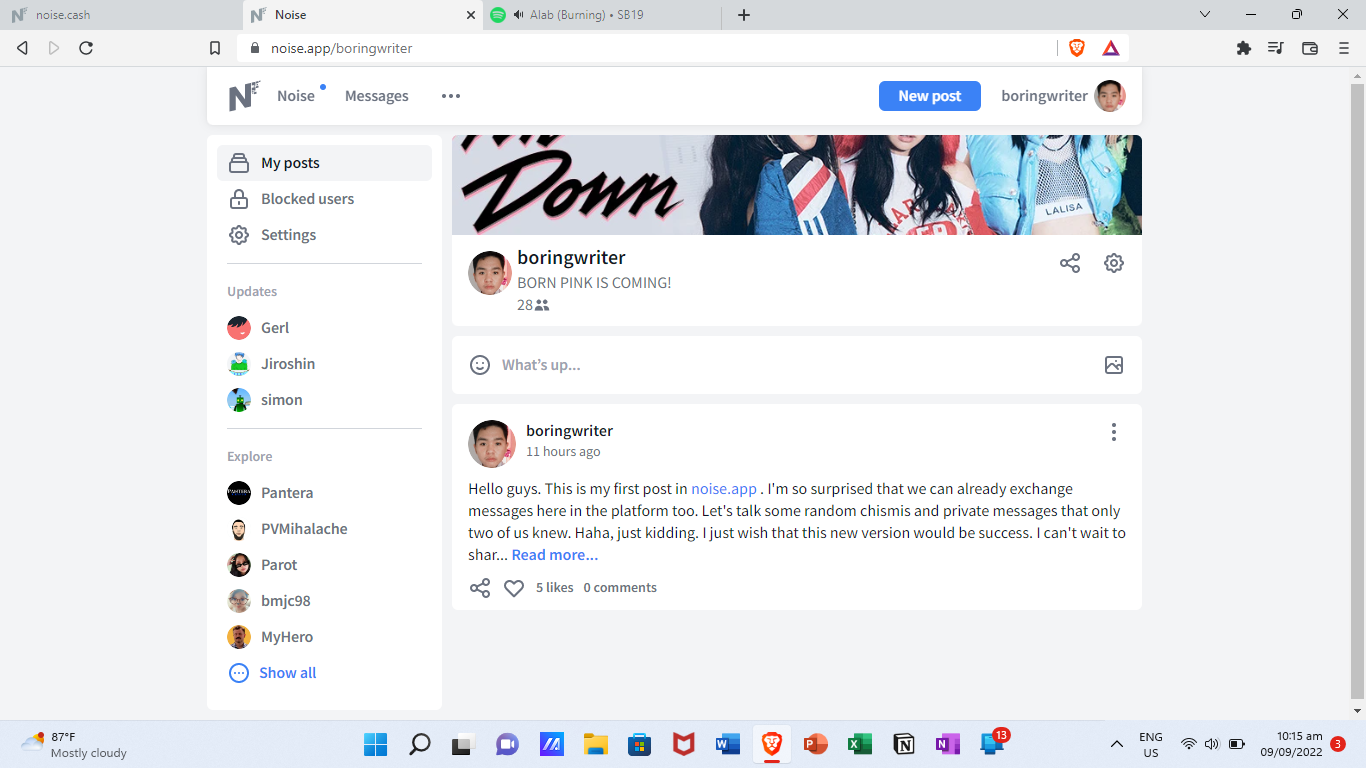
Task: Open the three-dot menu in top navigation
Action: (451, 96)
